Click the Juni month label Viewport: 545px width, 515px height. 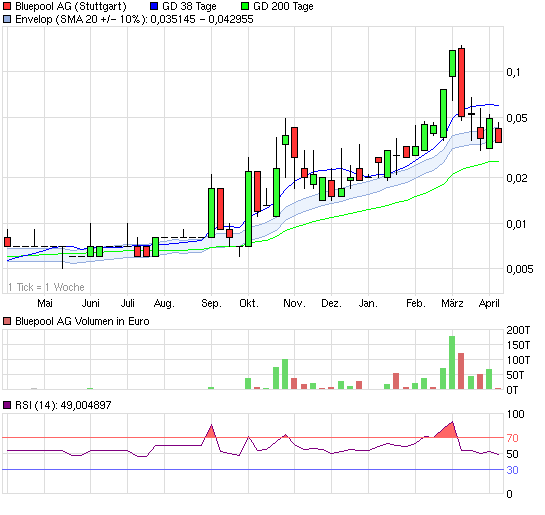[90, 303]
